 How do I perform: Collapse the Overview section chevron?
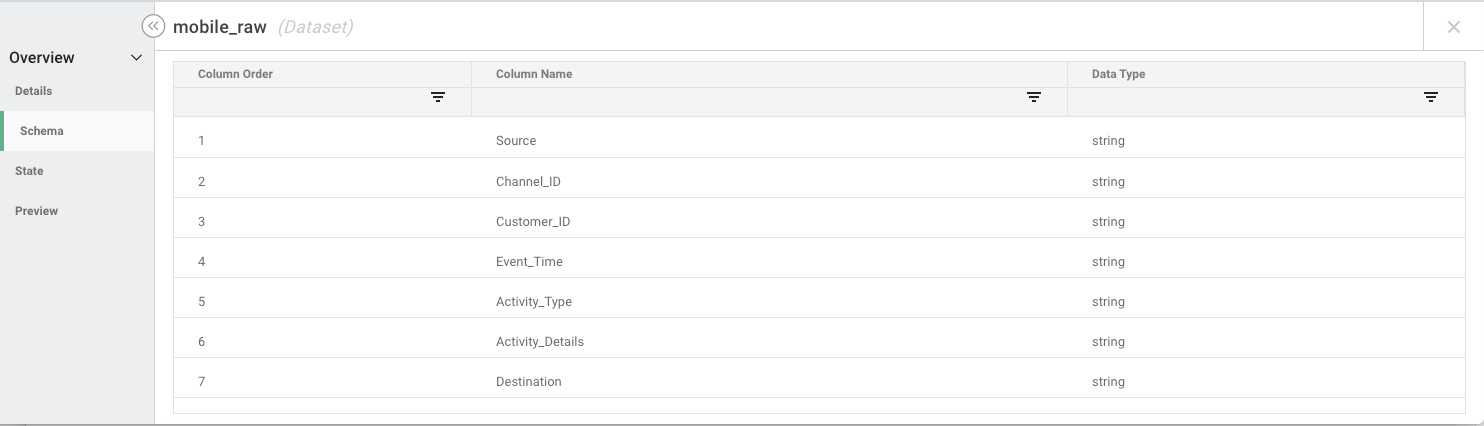click(137, 58)
